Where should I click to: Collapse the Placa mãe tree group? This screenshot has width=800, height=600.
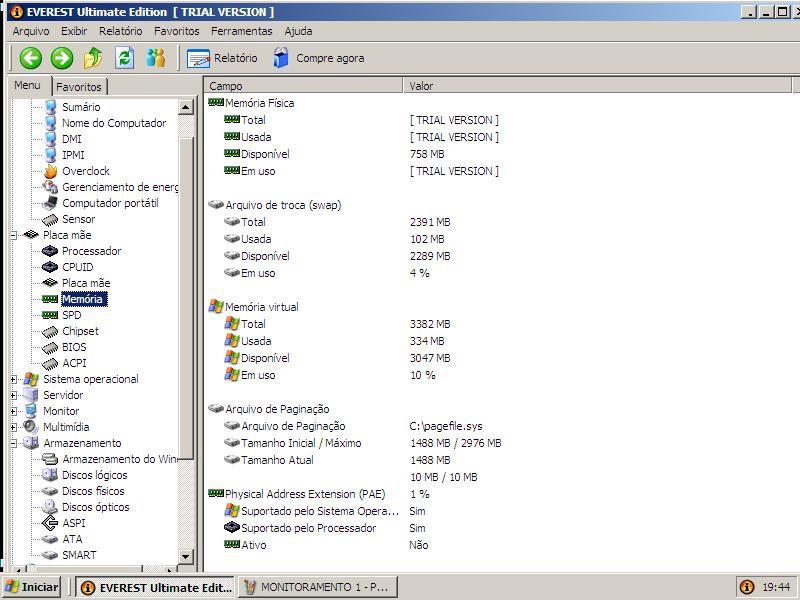pyautogui.click(x=14, y=235)
